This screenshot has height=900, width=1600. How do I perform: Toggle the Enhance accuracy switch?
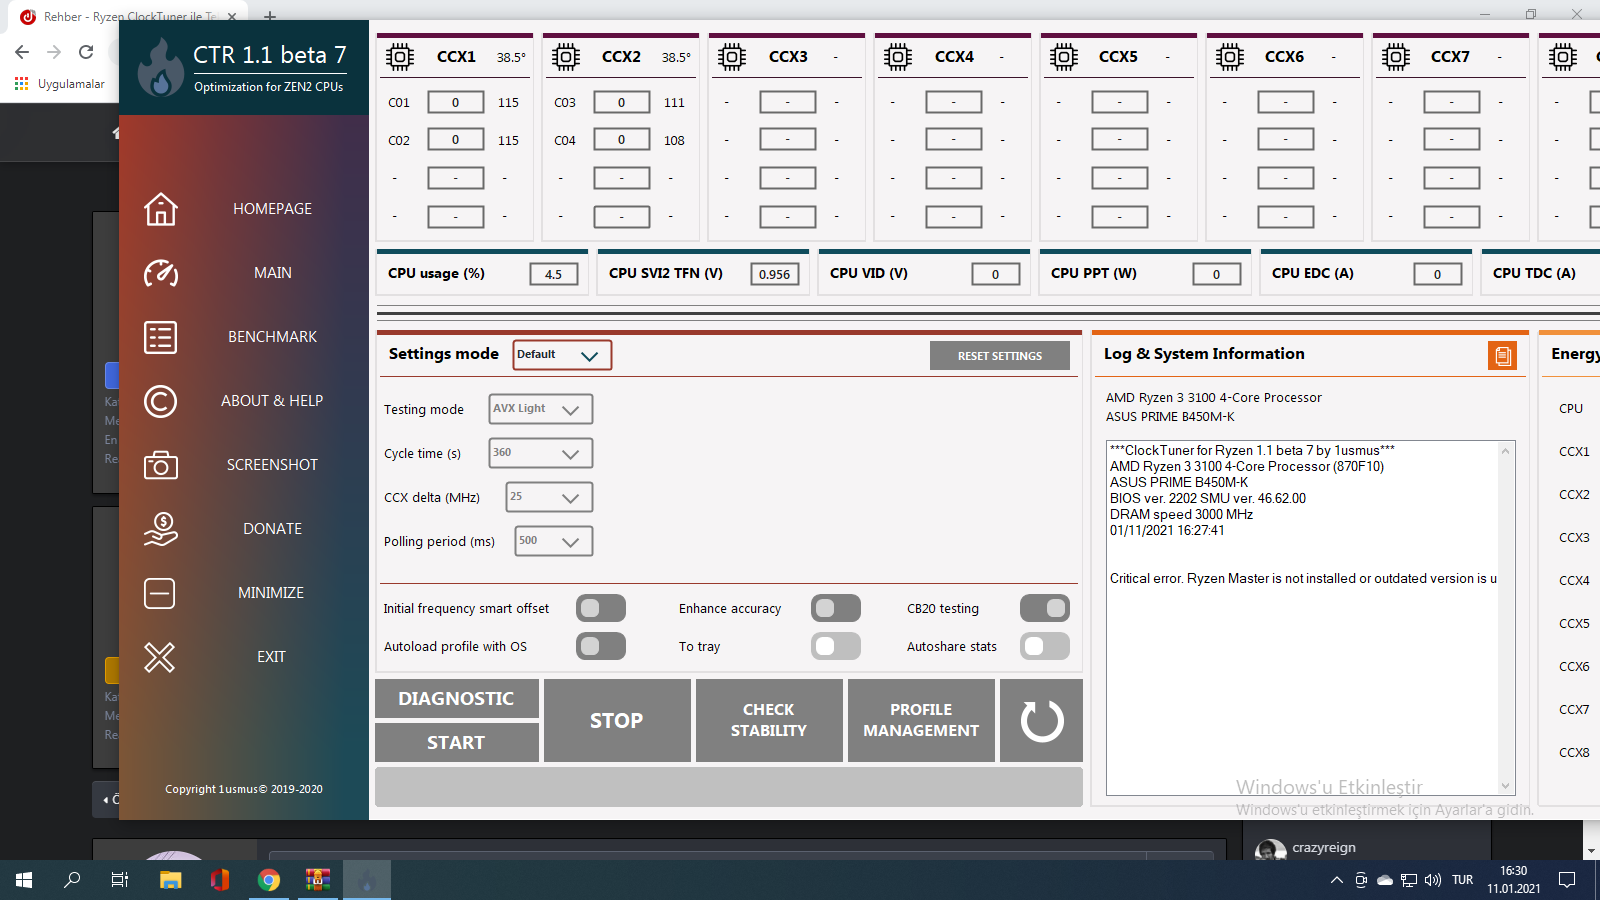point(836,608)
